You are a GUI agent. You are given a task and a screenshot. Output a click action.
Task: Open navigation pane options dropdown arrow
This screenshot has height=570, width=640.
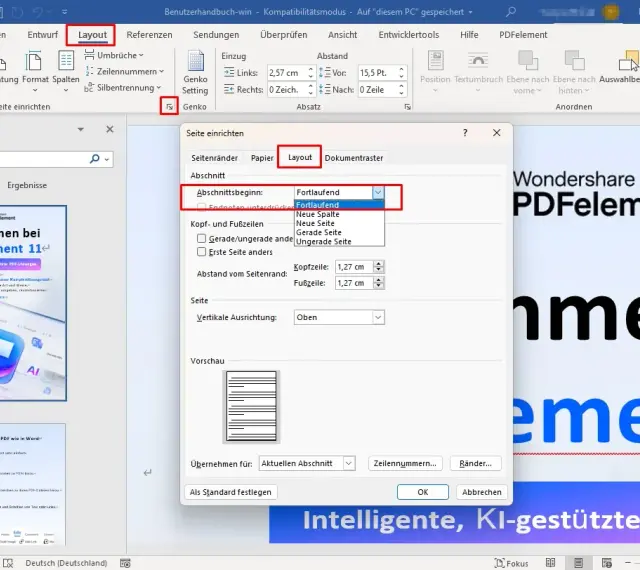coord(80,129)
